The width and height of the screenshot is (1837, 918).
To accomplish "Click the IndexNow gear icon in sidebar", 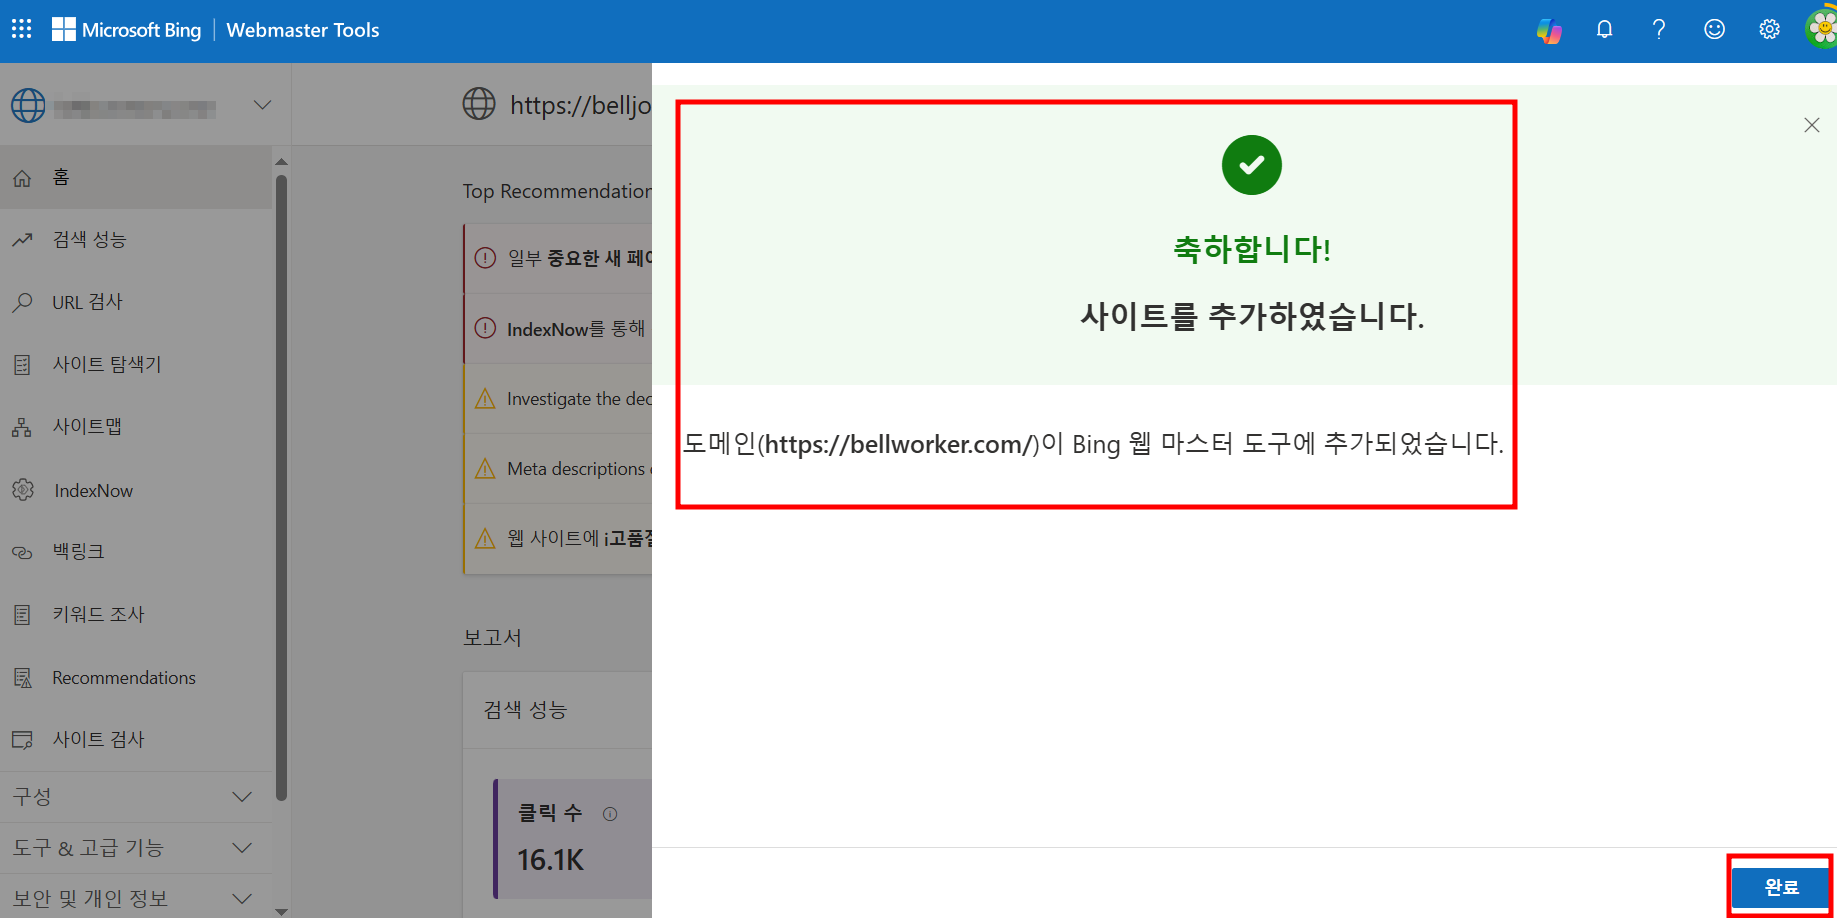I will point(23,490).
